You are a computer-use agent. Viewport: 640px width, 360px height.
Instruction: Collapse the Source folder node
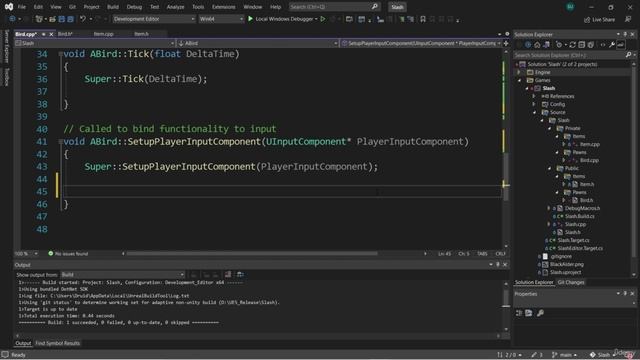(x=534, y=112)
